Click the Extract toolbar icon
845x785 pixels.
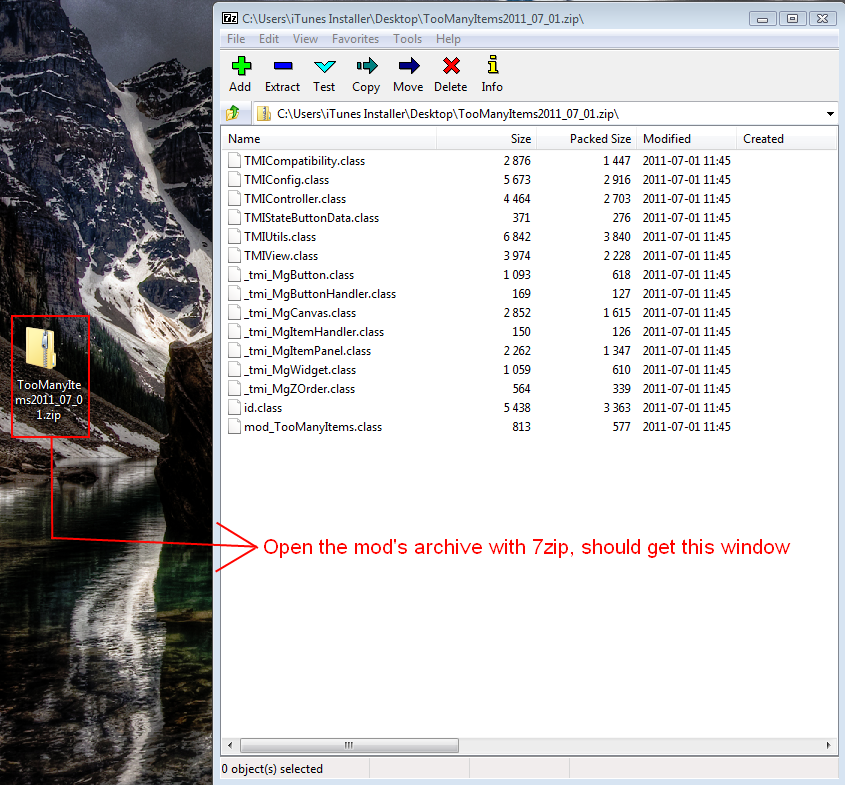click(282, 66)
